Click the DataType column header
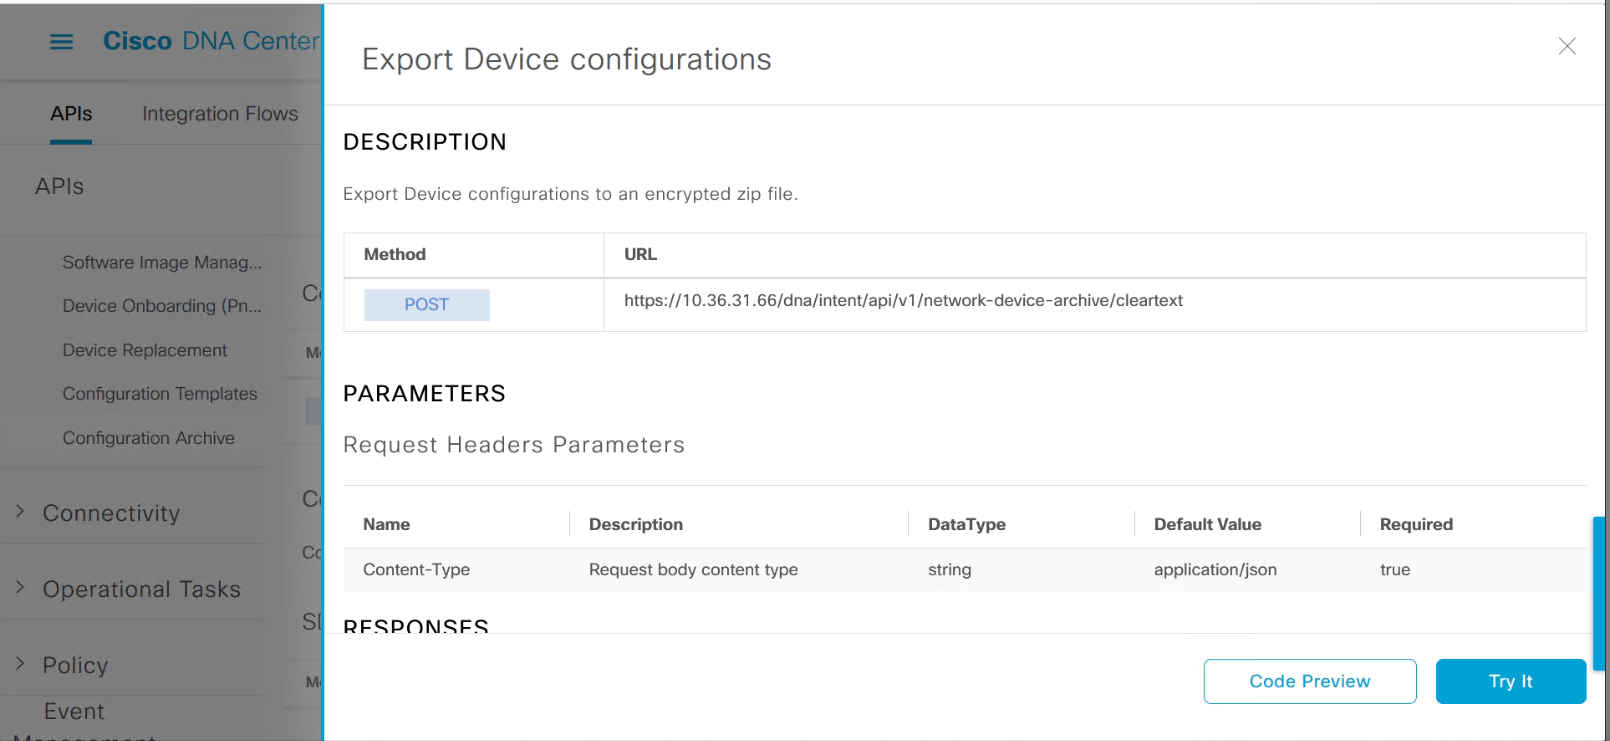The width and height of the screenshot is (1610, 741). tap(967, 524)
